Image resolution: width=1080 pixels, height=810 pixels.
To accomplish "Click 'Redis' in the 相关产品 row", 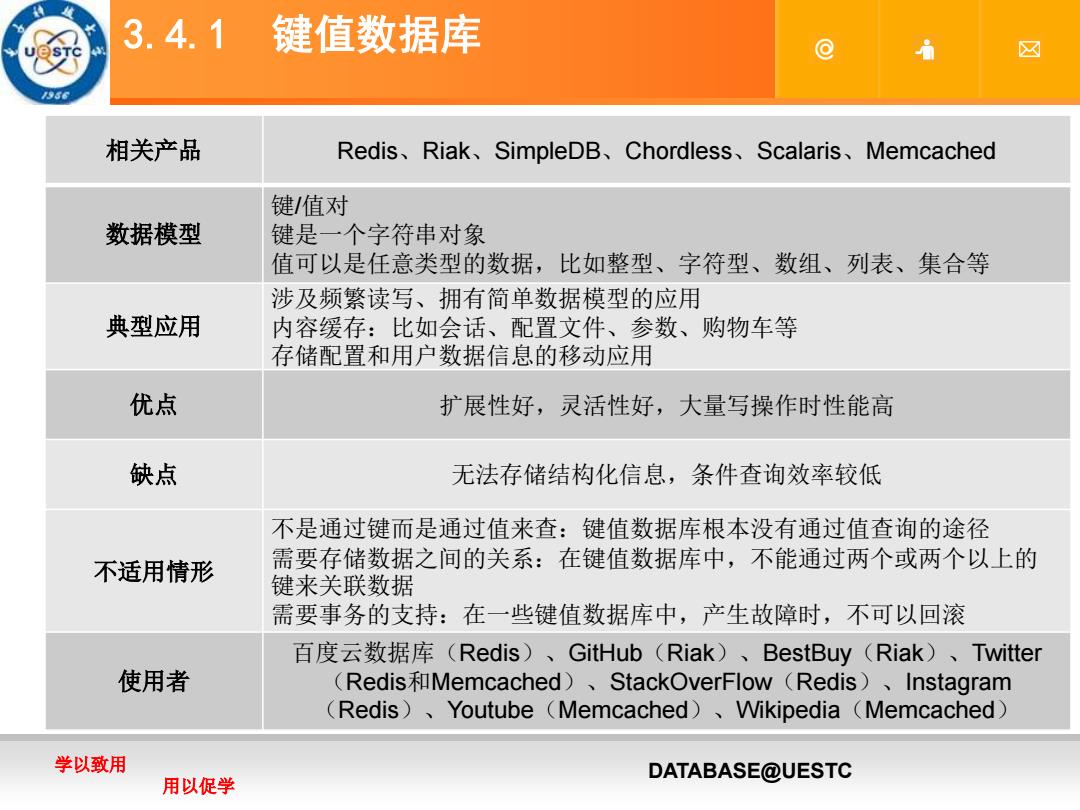I will pyautogui.click(x=368, y=151).
